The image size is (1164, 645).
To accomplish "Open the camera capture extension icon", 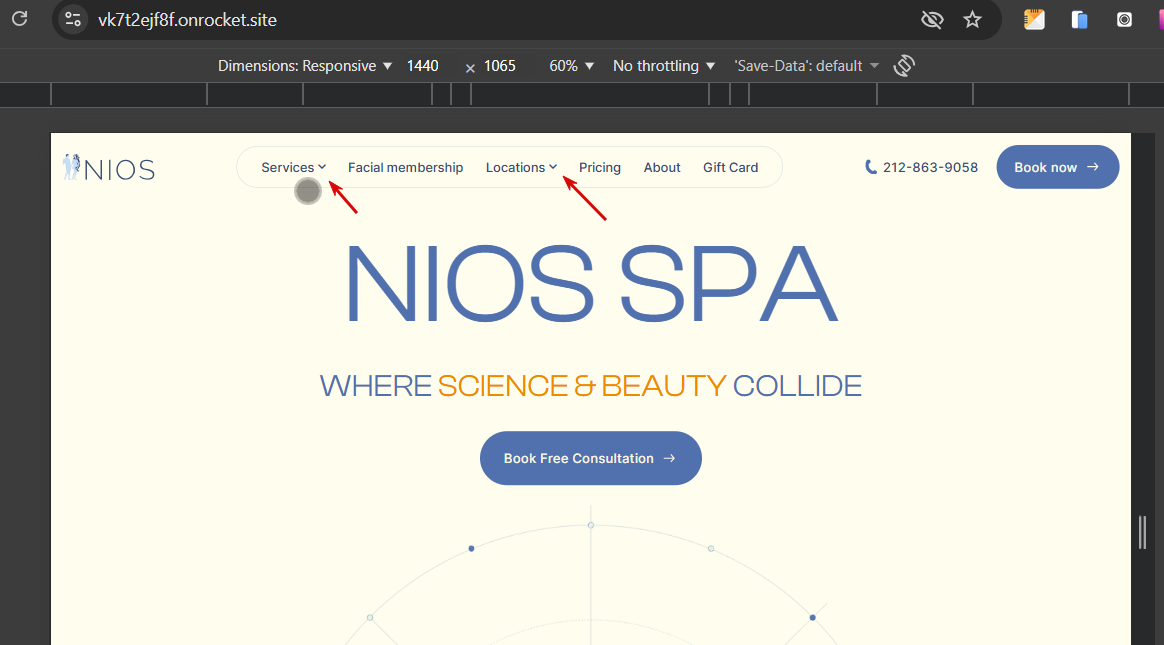I will [x=1125, y=20].
